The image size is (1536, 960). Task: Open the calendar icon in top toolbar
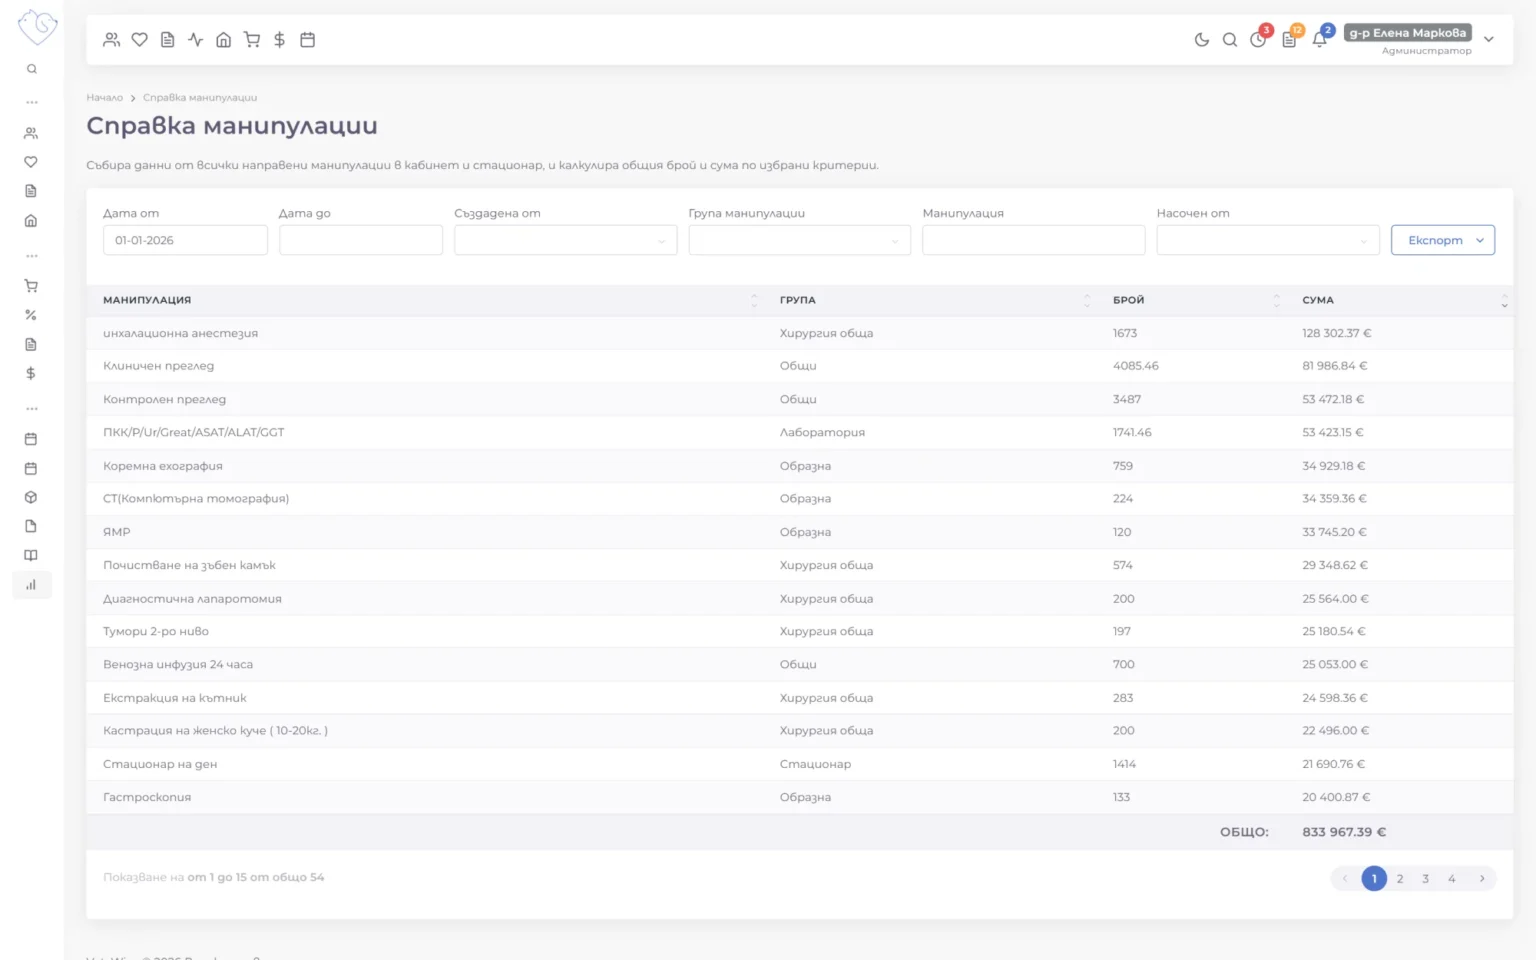(308, 40)
